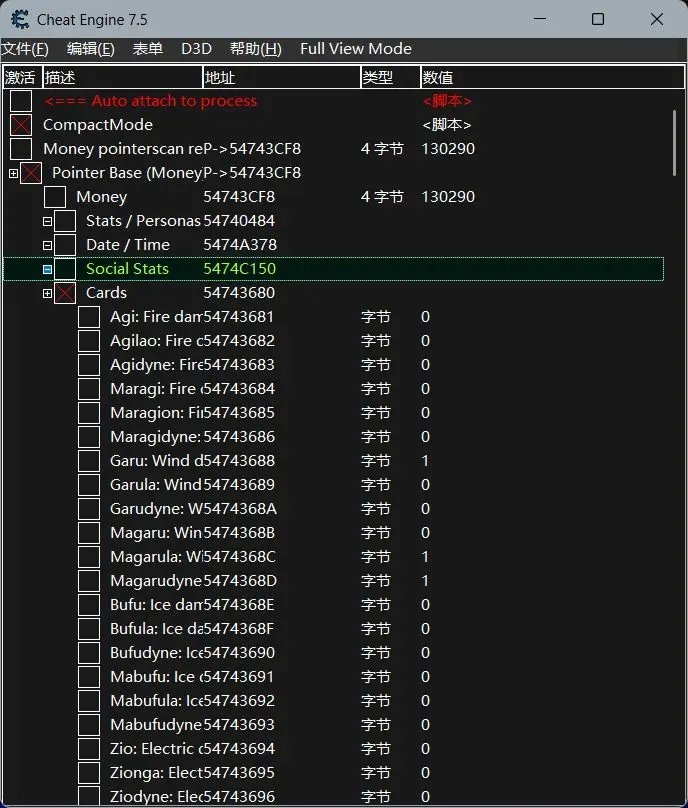Collapse the Stats / Personas node

coord(47,222)
